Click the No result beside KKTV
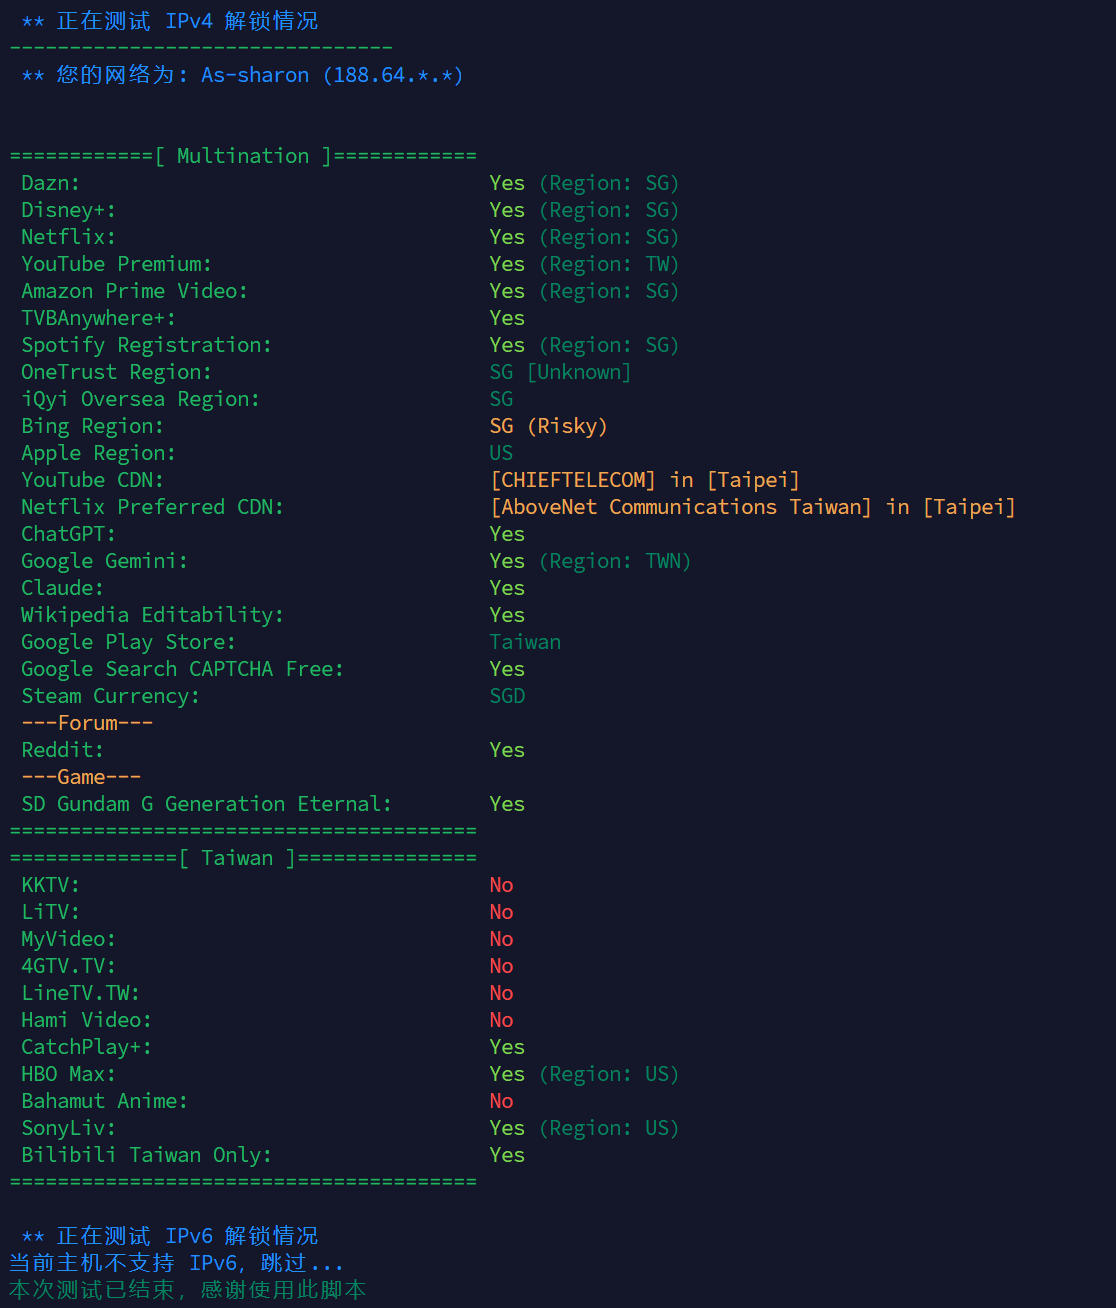This screenshot has height=1308, width=1116. click(x=501, y=885)
